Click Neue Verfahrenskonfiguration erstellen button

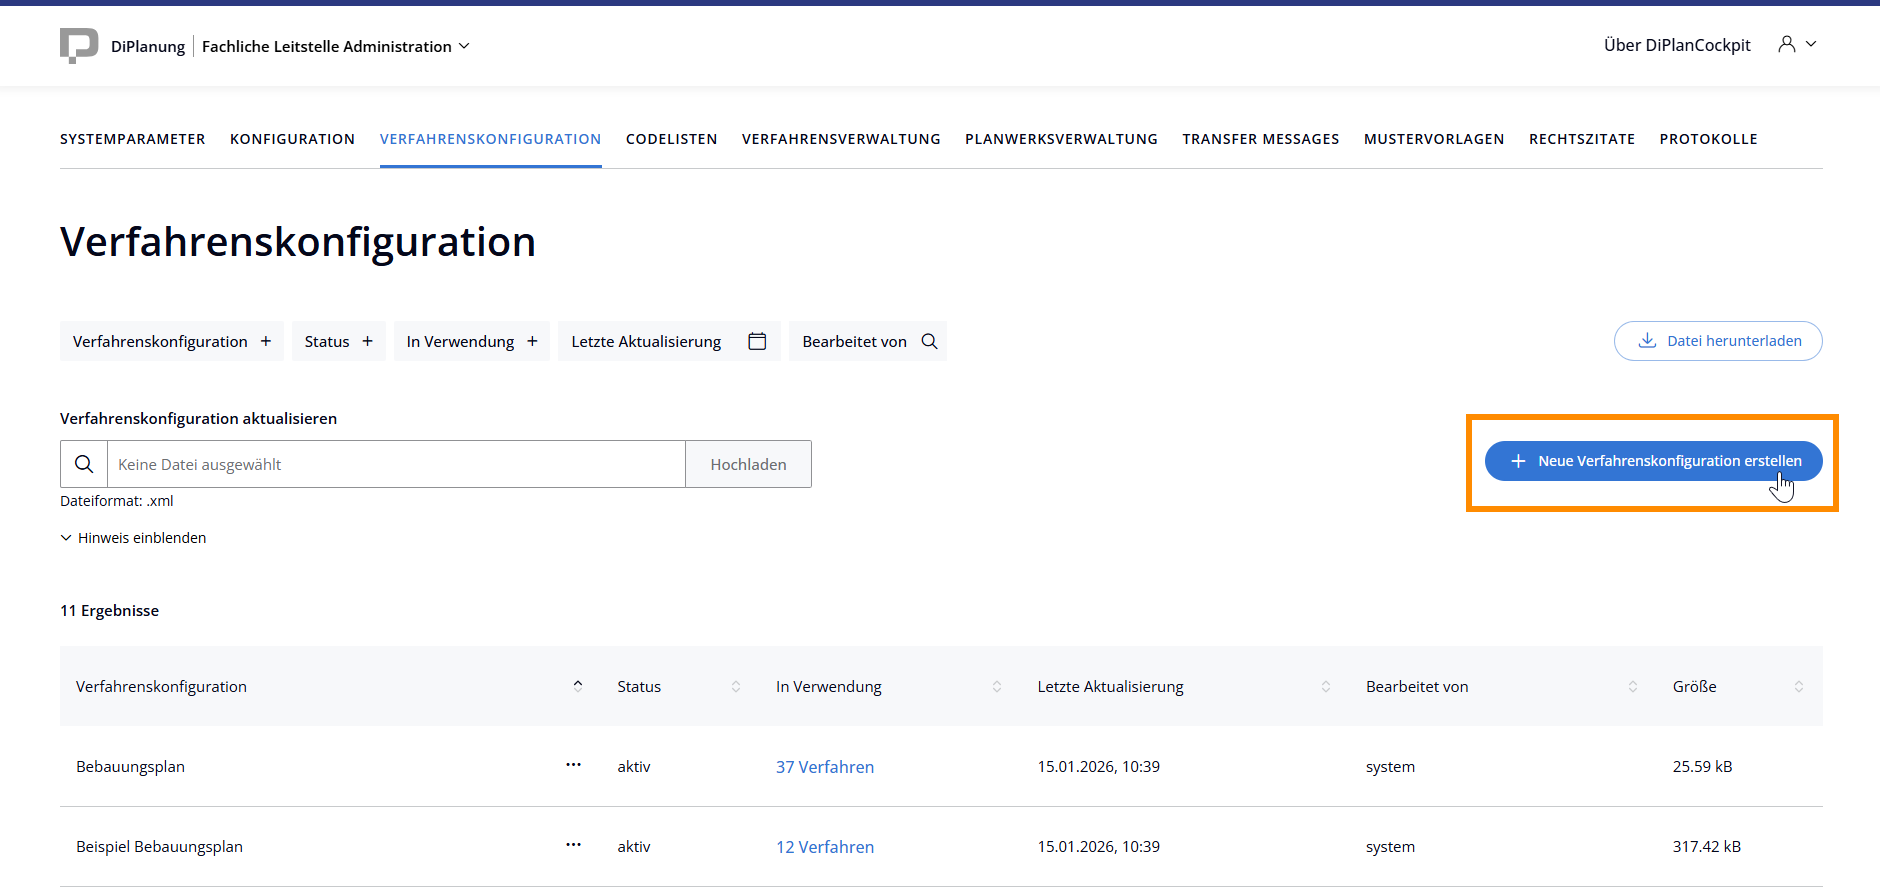pyautogui.click(x=1653, y=461)
